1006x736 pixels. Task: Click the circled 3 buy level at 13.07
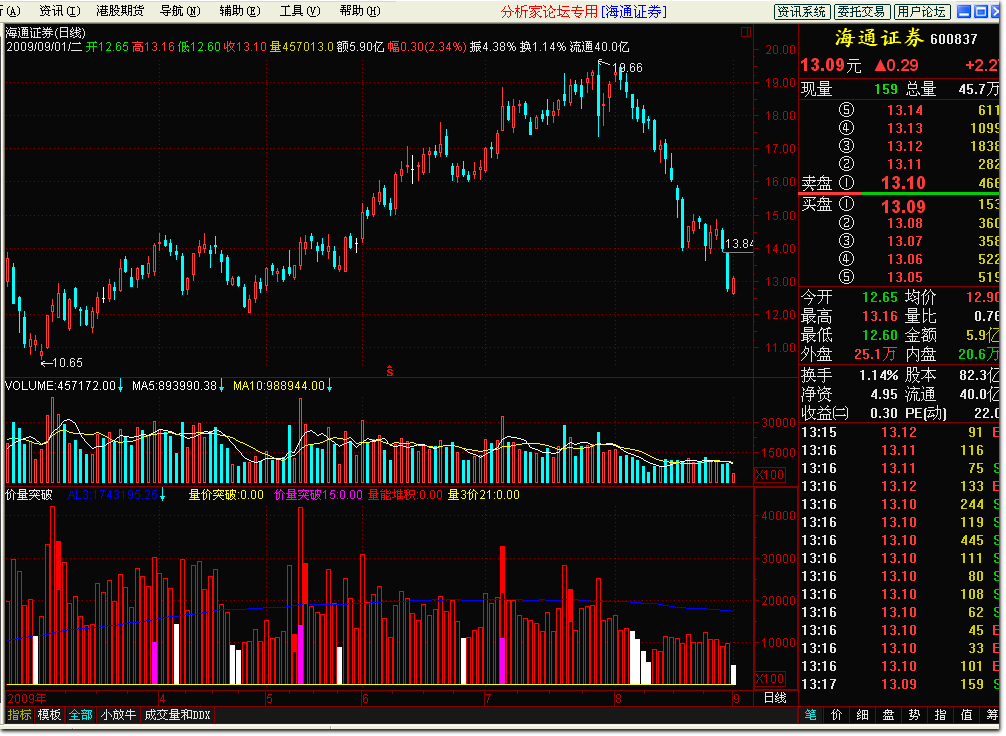pyautogui.click(x=847, y=241)
